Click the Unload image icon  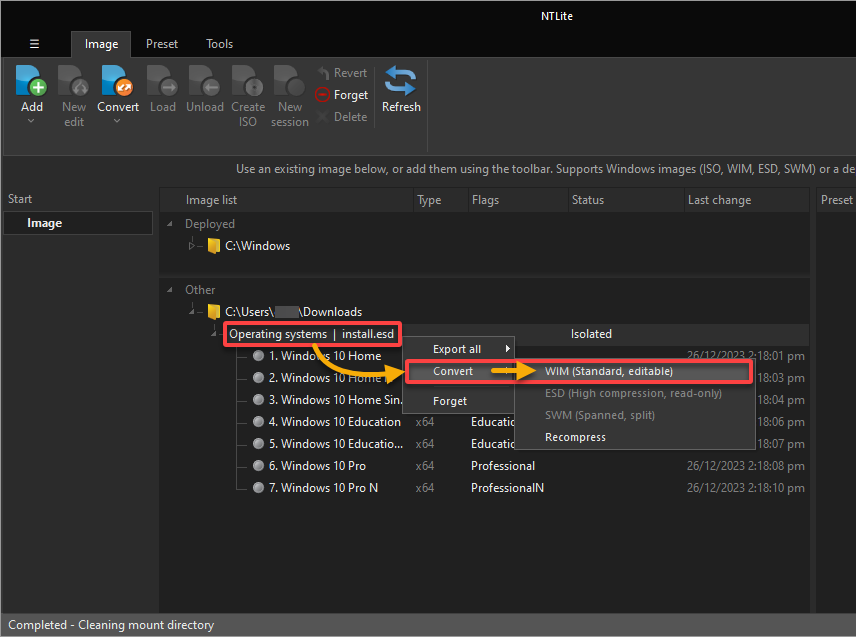[204, 80]
